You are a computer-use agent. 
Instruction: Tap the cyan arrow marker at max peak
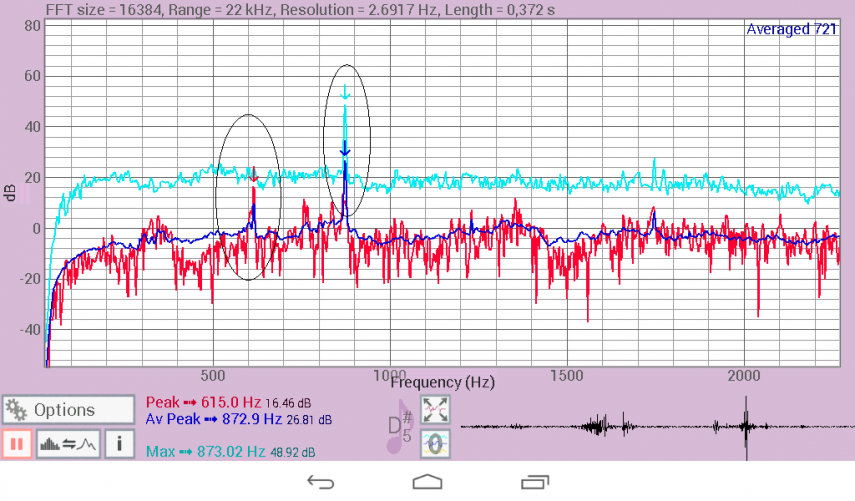tap(345, 94)
